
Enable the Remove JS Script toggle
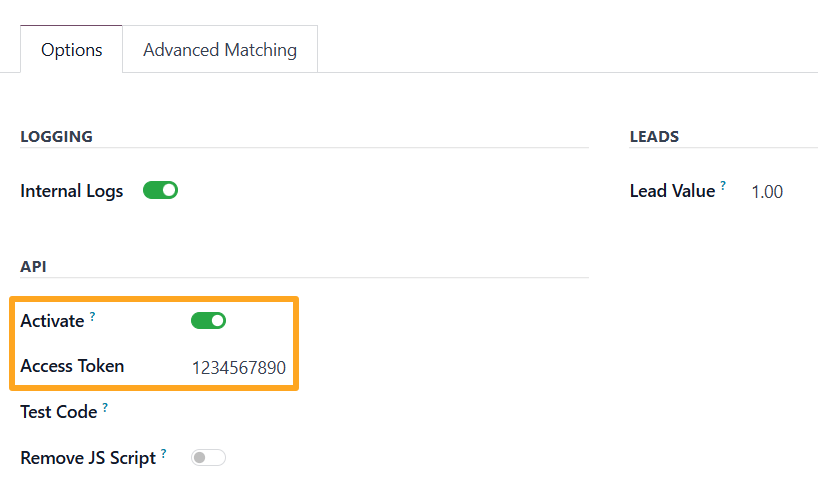(x=208, y=458)
